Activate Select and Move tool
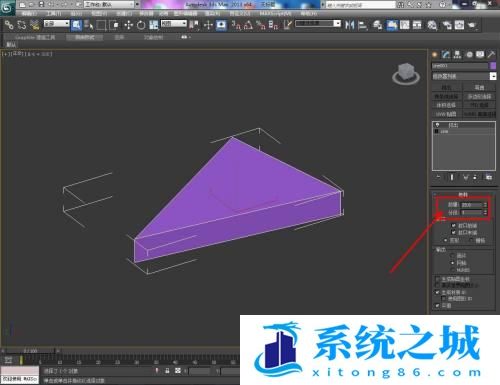500x385 pixels. pos(129,25)
